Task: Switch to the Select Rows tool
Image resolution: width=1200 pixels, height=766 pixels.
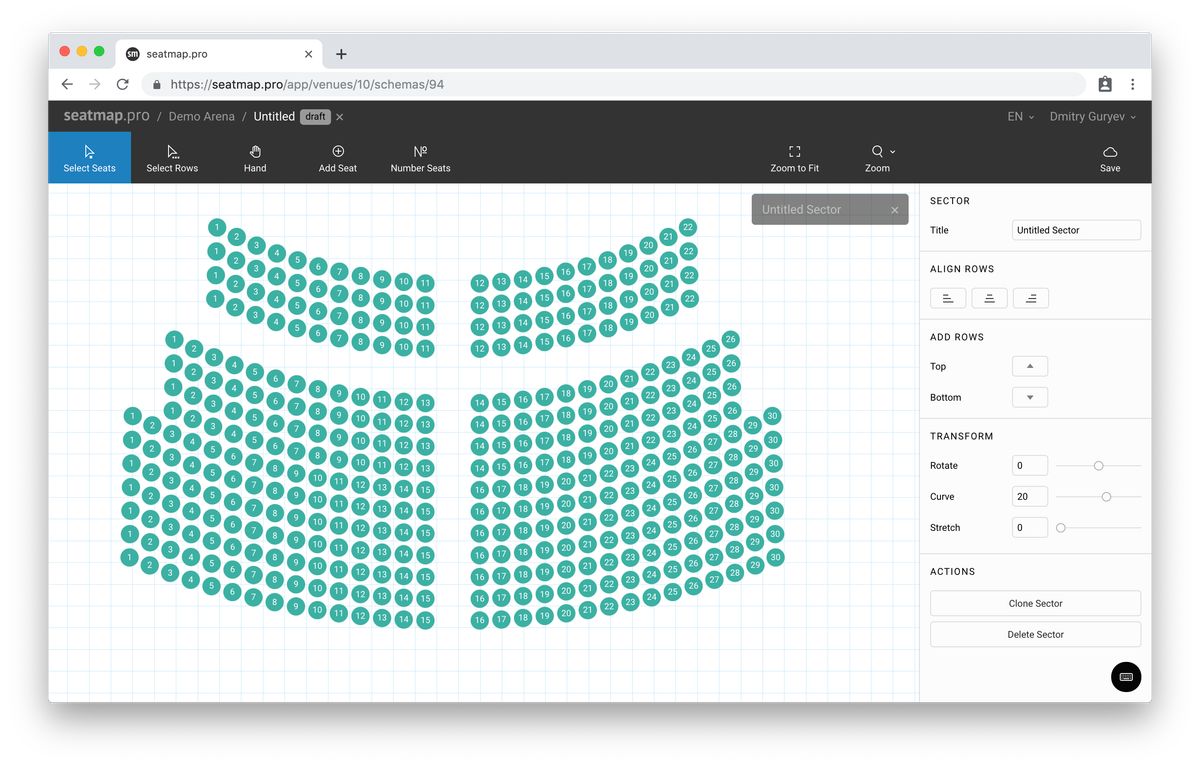Action: pyautogui.click(x=171, y=157)
